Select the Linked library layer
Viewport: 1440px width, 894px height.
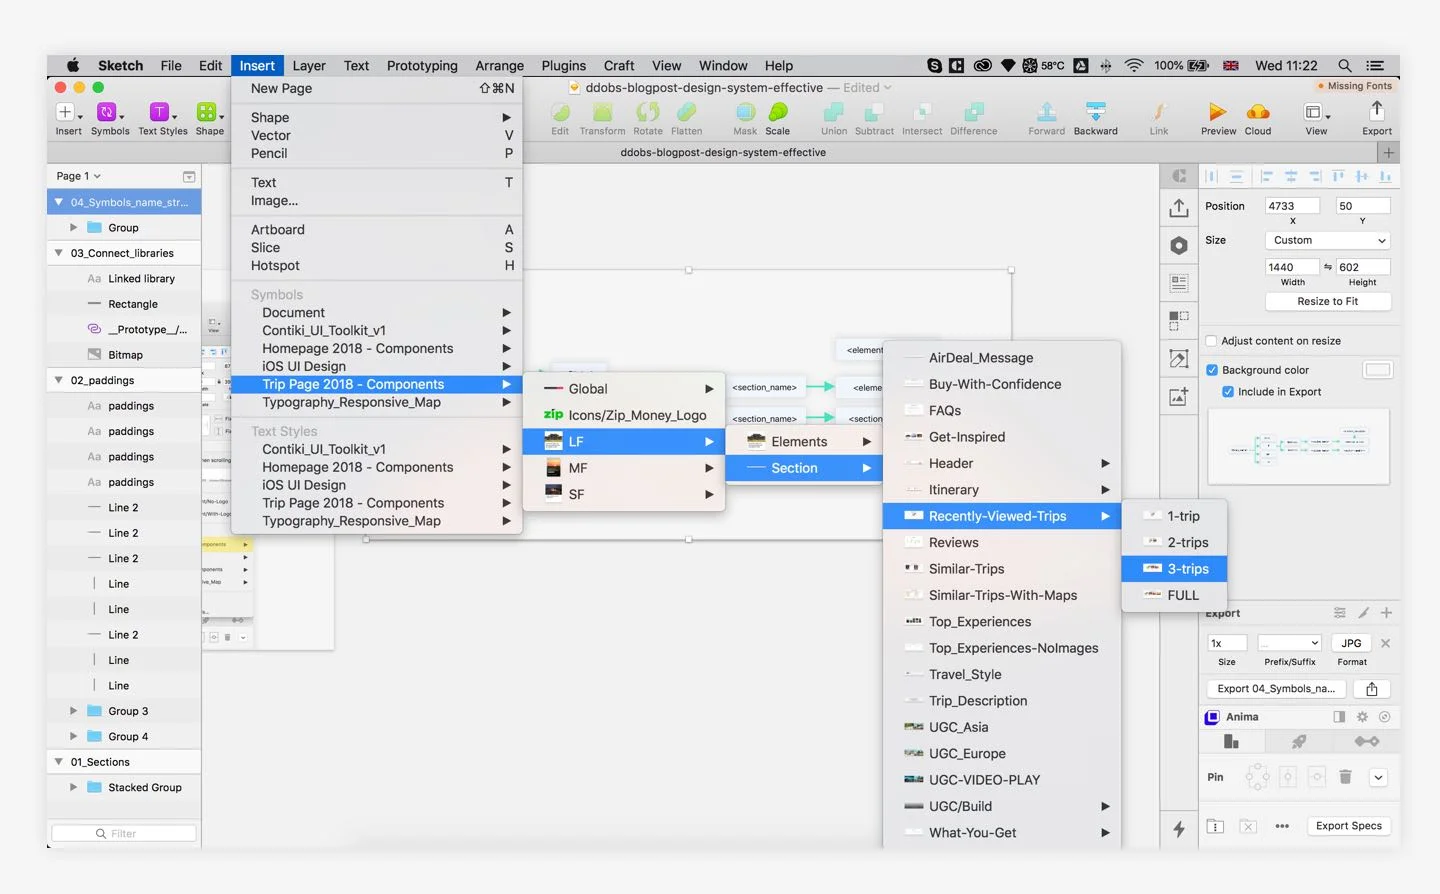tap(124, 279)
